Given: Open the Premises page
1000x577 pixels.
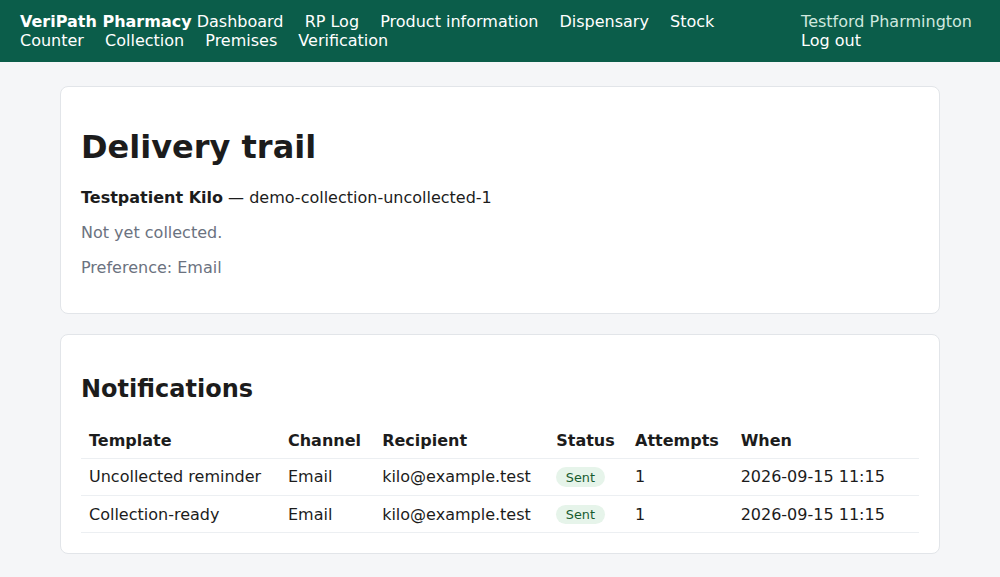Looking at the screenshot, I should click(x=241, y=40).
